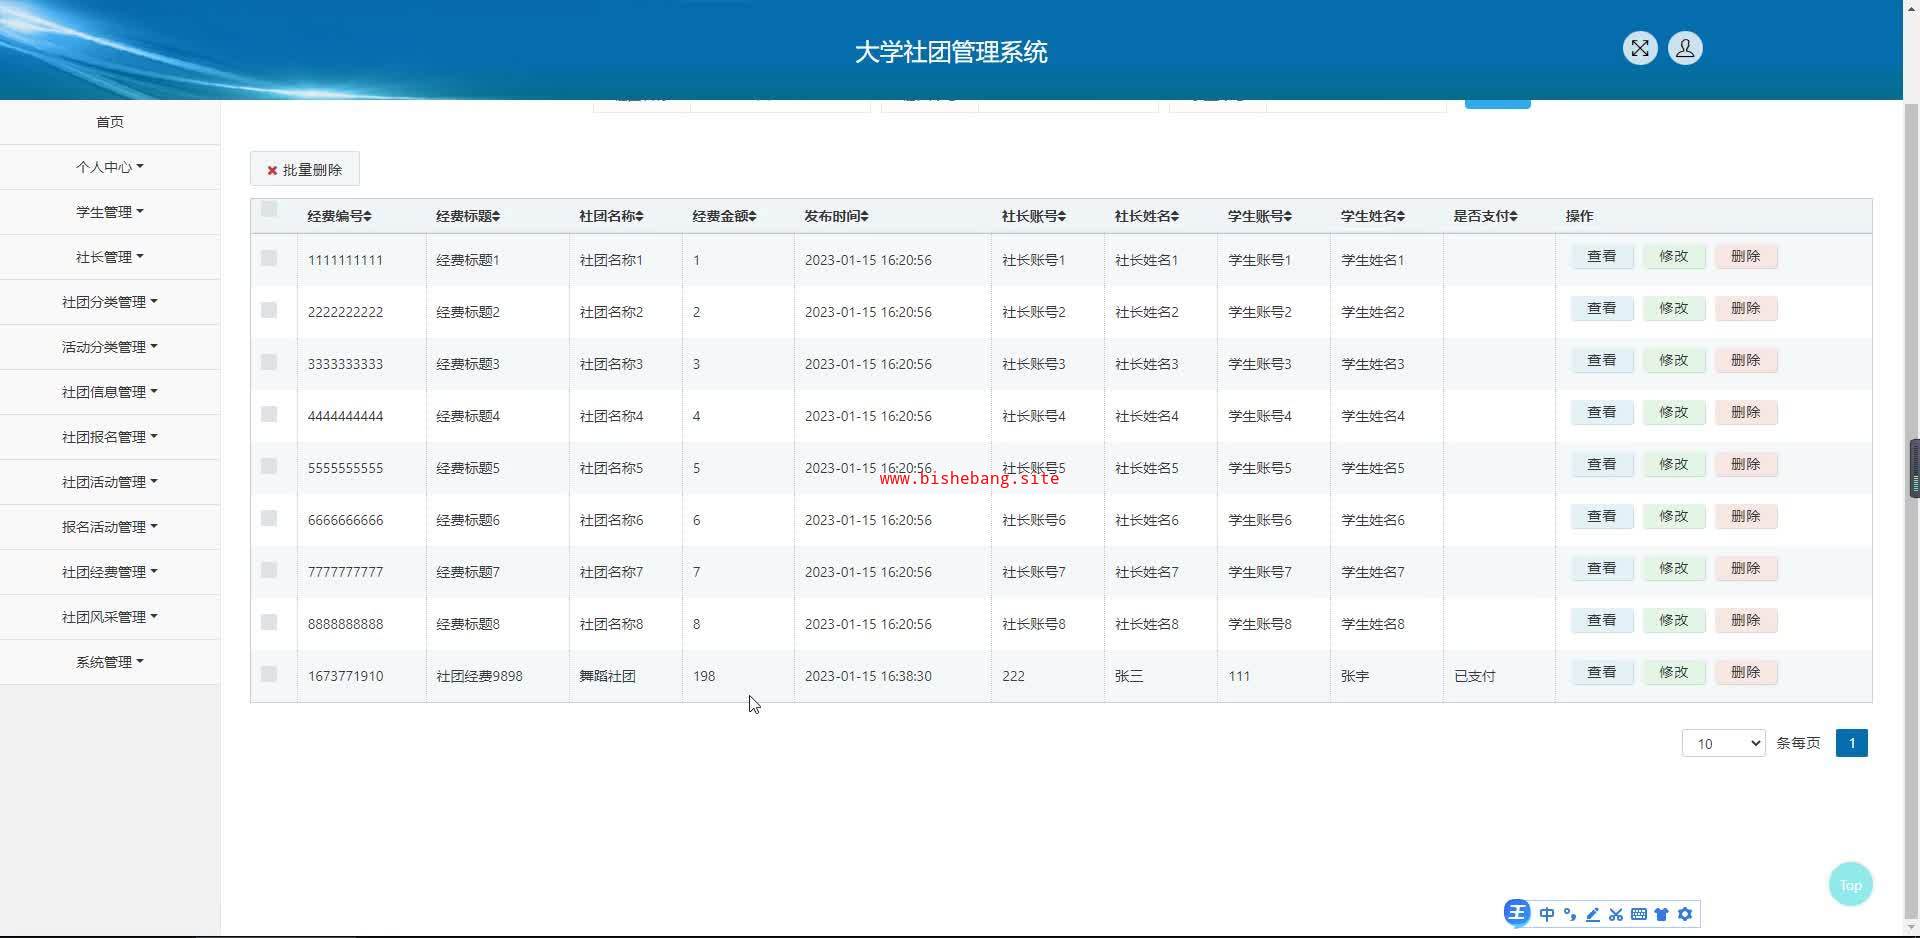Click the 社团经费9898 title cell
The width and height of the screenshot is (1920, 938).
pos(479,676)
